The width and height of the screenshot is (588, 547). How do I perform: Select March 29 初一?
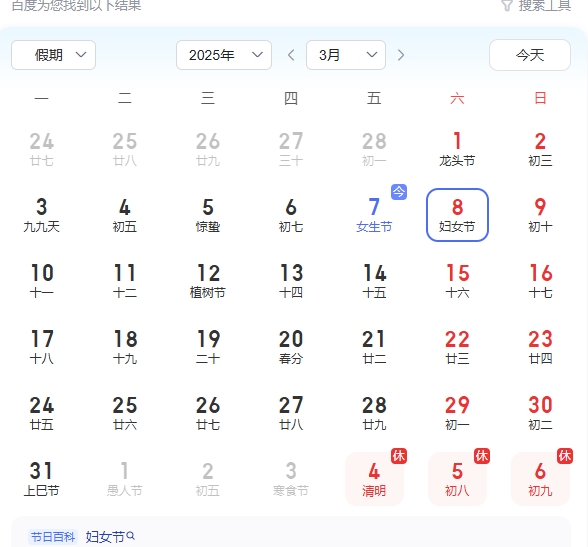click(457, 413)
